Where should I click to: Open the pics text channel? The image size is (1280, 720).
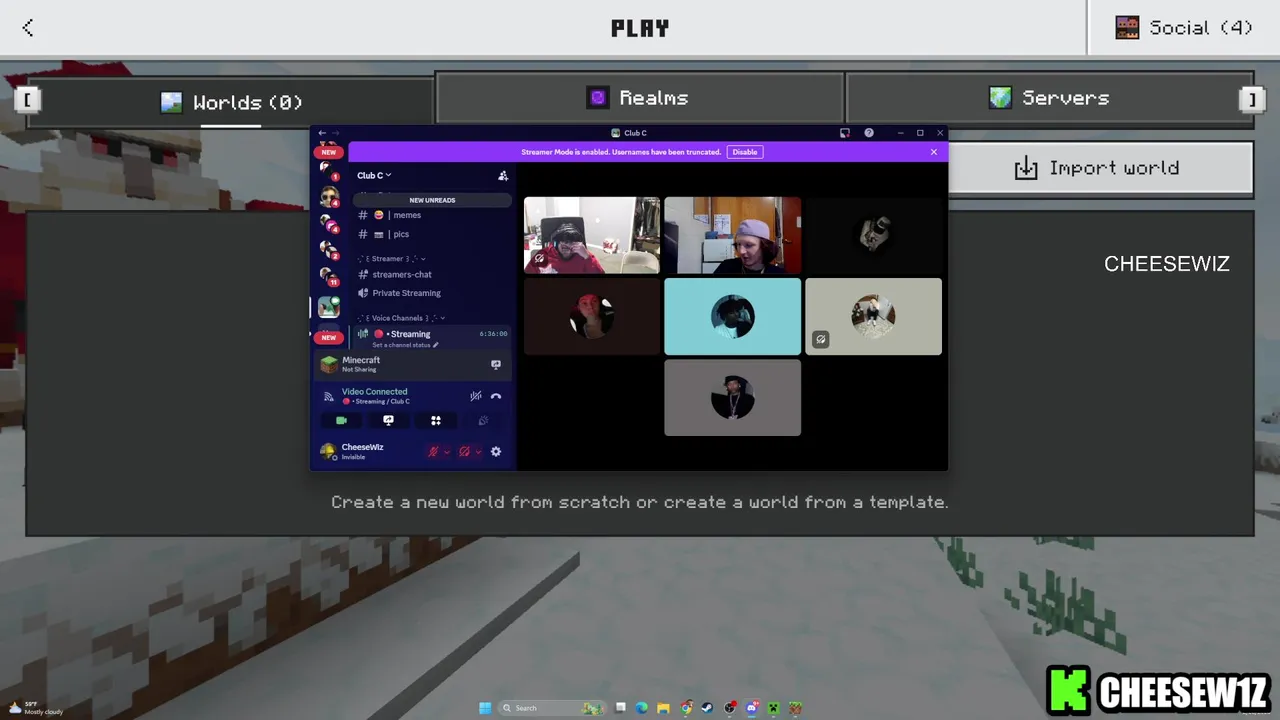pyautogui.click(x=432, y=234)
